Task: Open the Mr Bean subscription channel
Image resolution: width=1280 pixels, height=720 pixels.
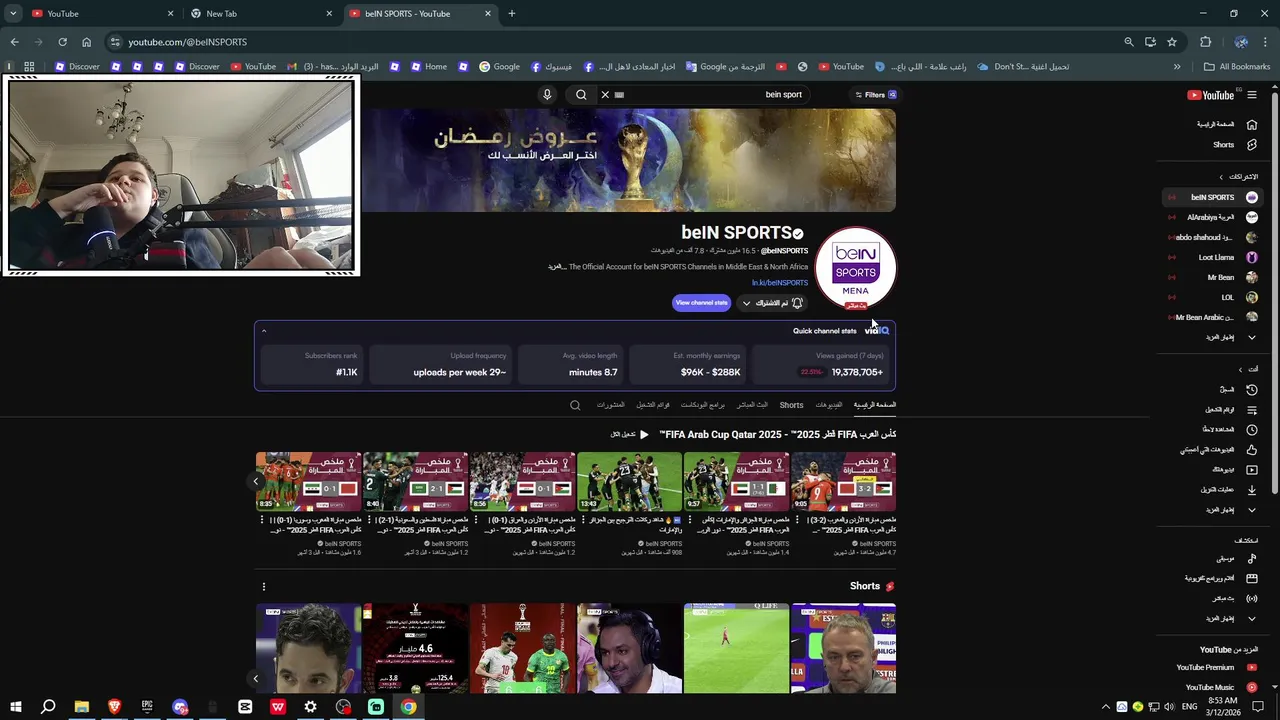Action: [x=1213, y=277]
